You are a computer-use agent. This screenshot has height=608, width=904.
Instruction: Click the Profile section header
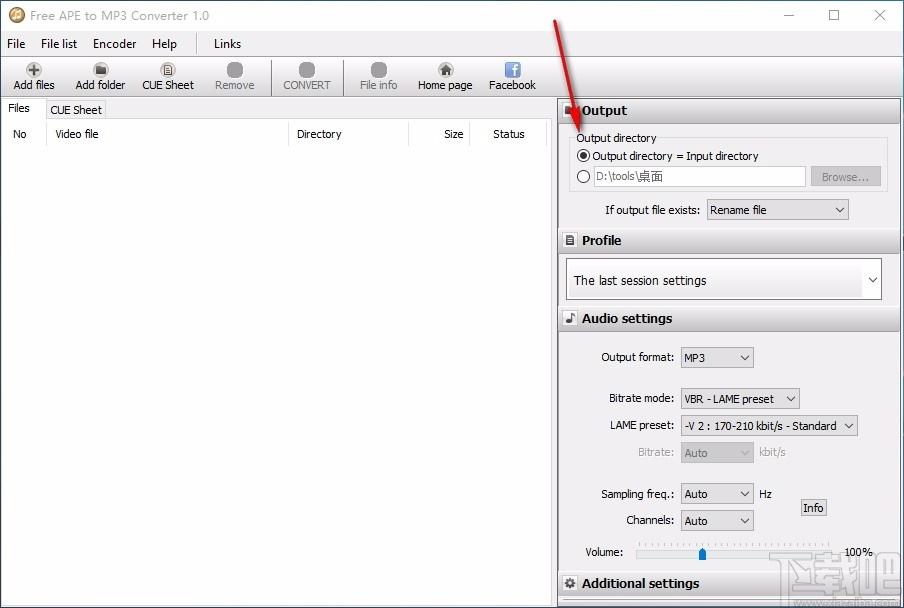click(729, 240)
